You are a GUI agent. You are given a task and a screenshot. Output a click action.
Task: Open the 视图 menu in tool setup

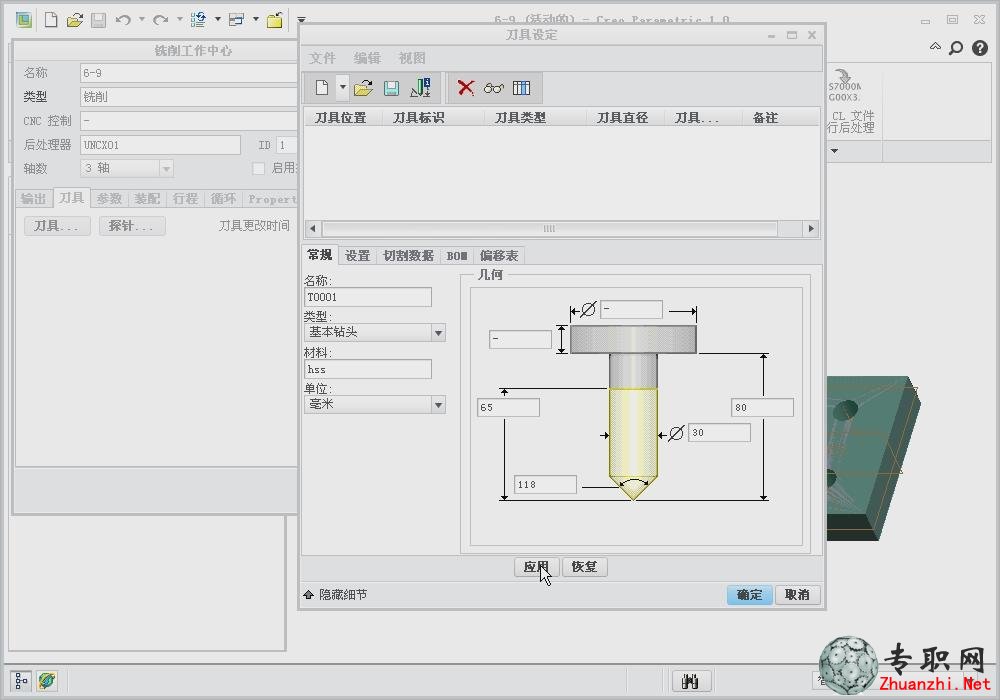412,58
